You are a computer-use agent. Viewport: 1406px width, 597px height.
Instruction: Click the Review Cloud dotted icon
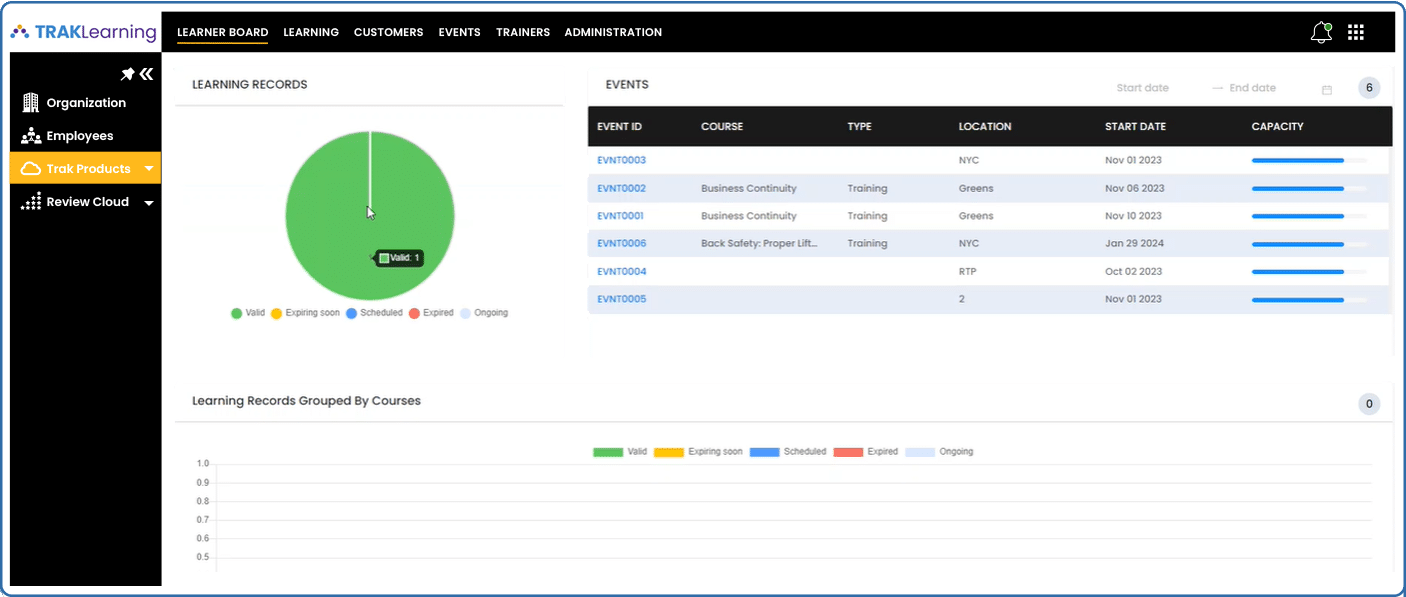tap(30, 202)
